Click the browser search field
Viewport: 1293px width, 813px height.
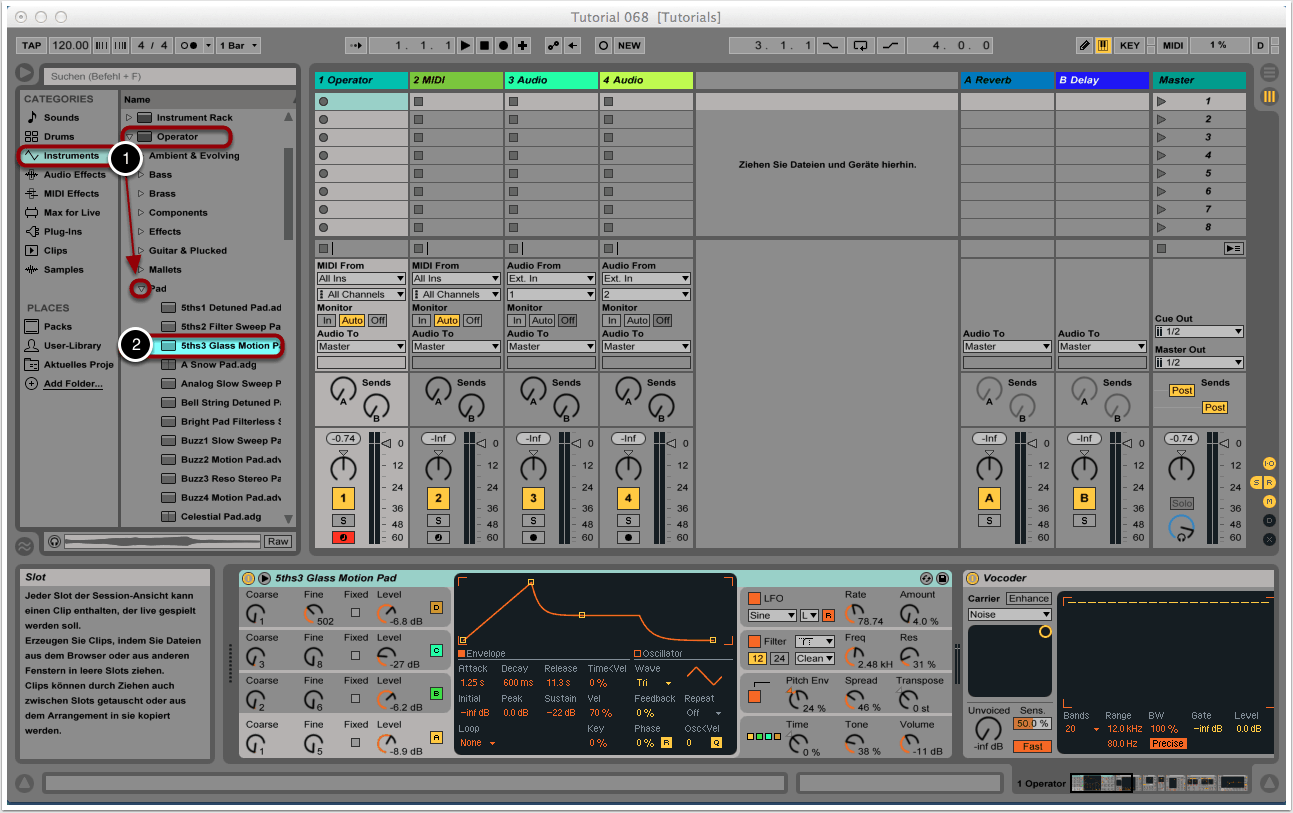pos(168,76)
